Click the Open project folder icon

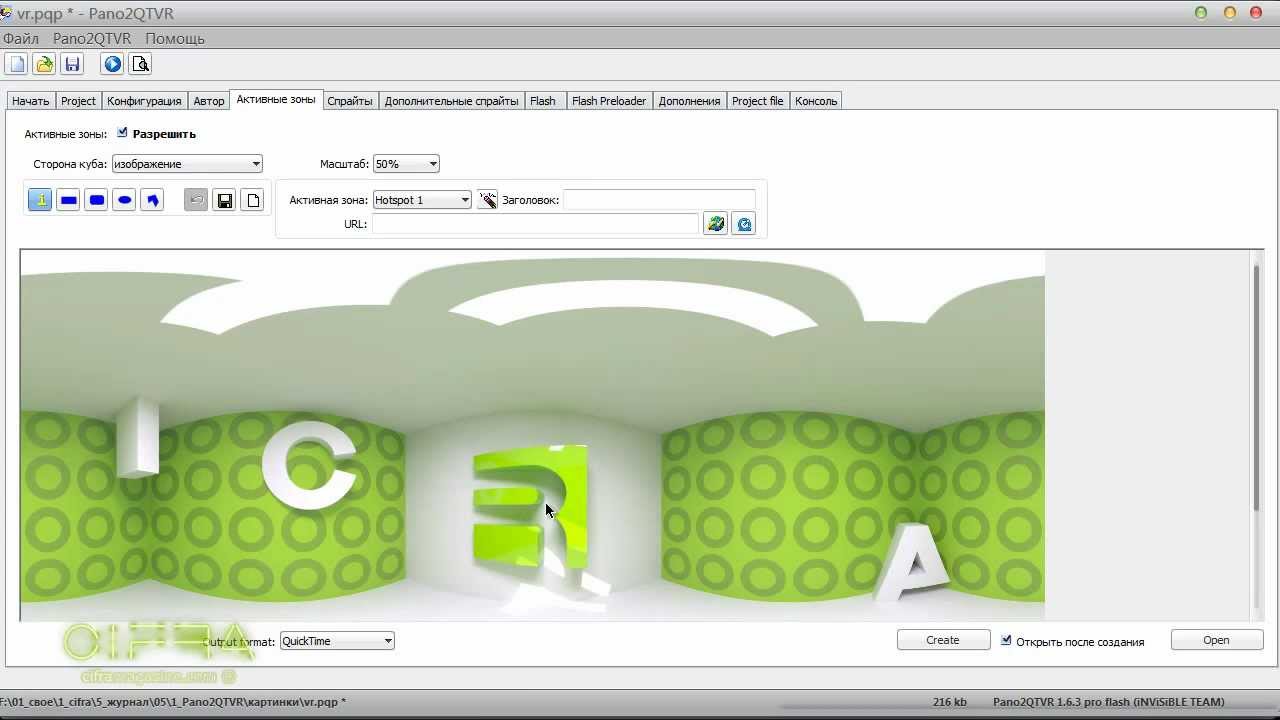tap(44, 64)
